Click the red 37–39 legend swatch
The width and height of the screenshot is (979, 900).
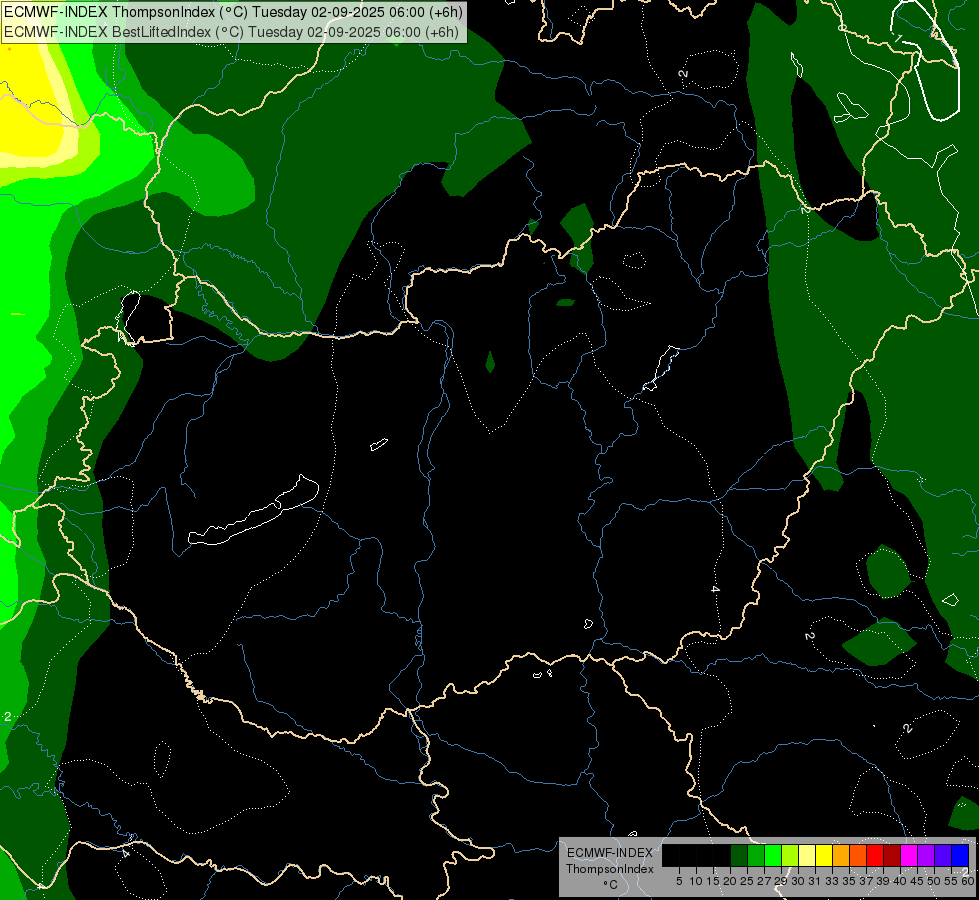(x=874, y=855)
